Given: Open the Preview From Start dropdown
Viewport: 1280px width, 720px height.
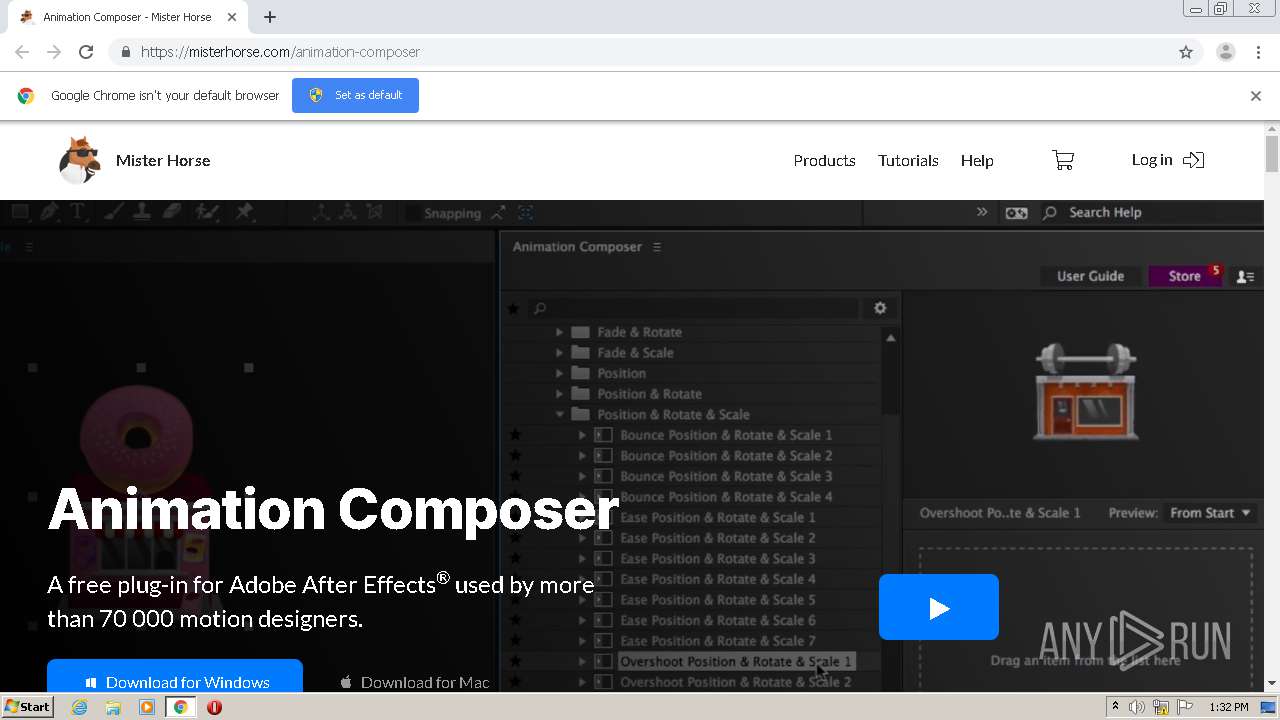Looking at the screenshot, I should tap(1210, 513).
